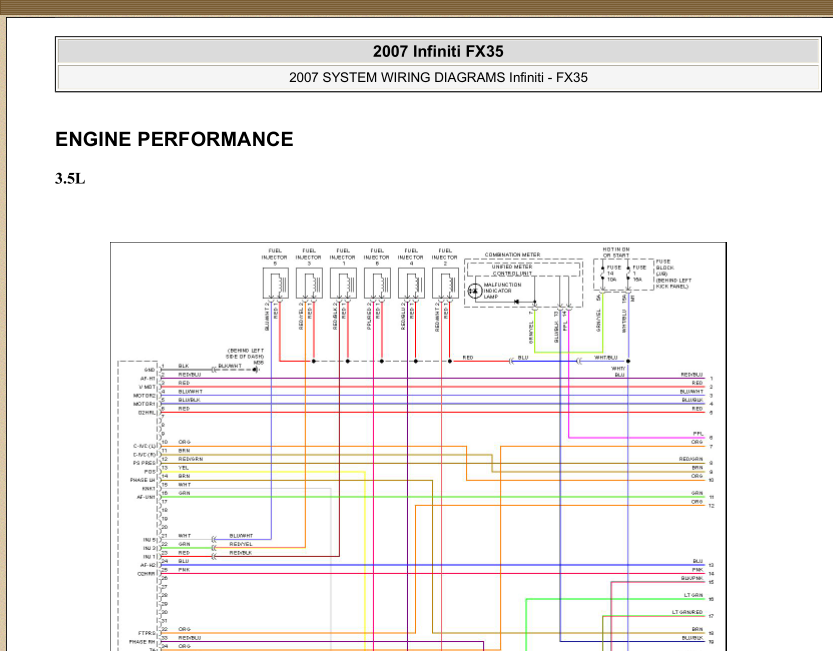Click '2007 SYSTEM WIRING DIAGRAMS Infiniti - FX35' subtitle
The height and width of the screenshot is (651, 833).
[x=438, y=78]
